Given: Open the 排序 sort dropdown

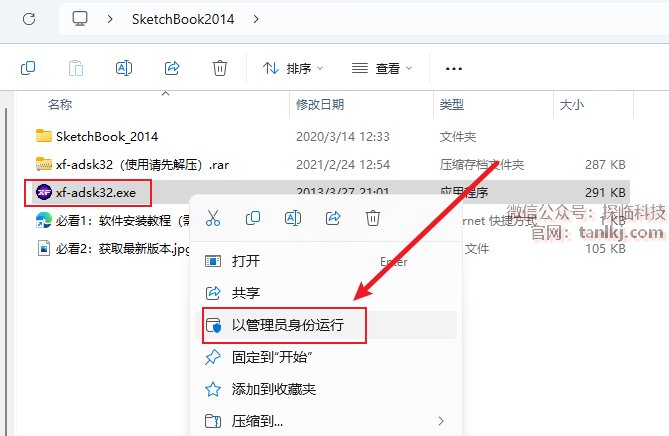Looking at the screenshot, I should tap(293, 68).
